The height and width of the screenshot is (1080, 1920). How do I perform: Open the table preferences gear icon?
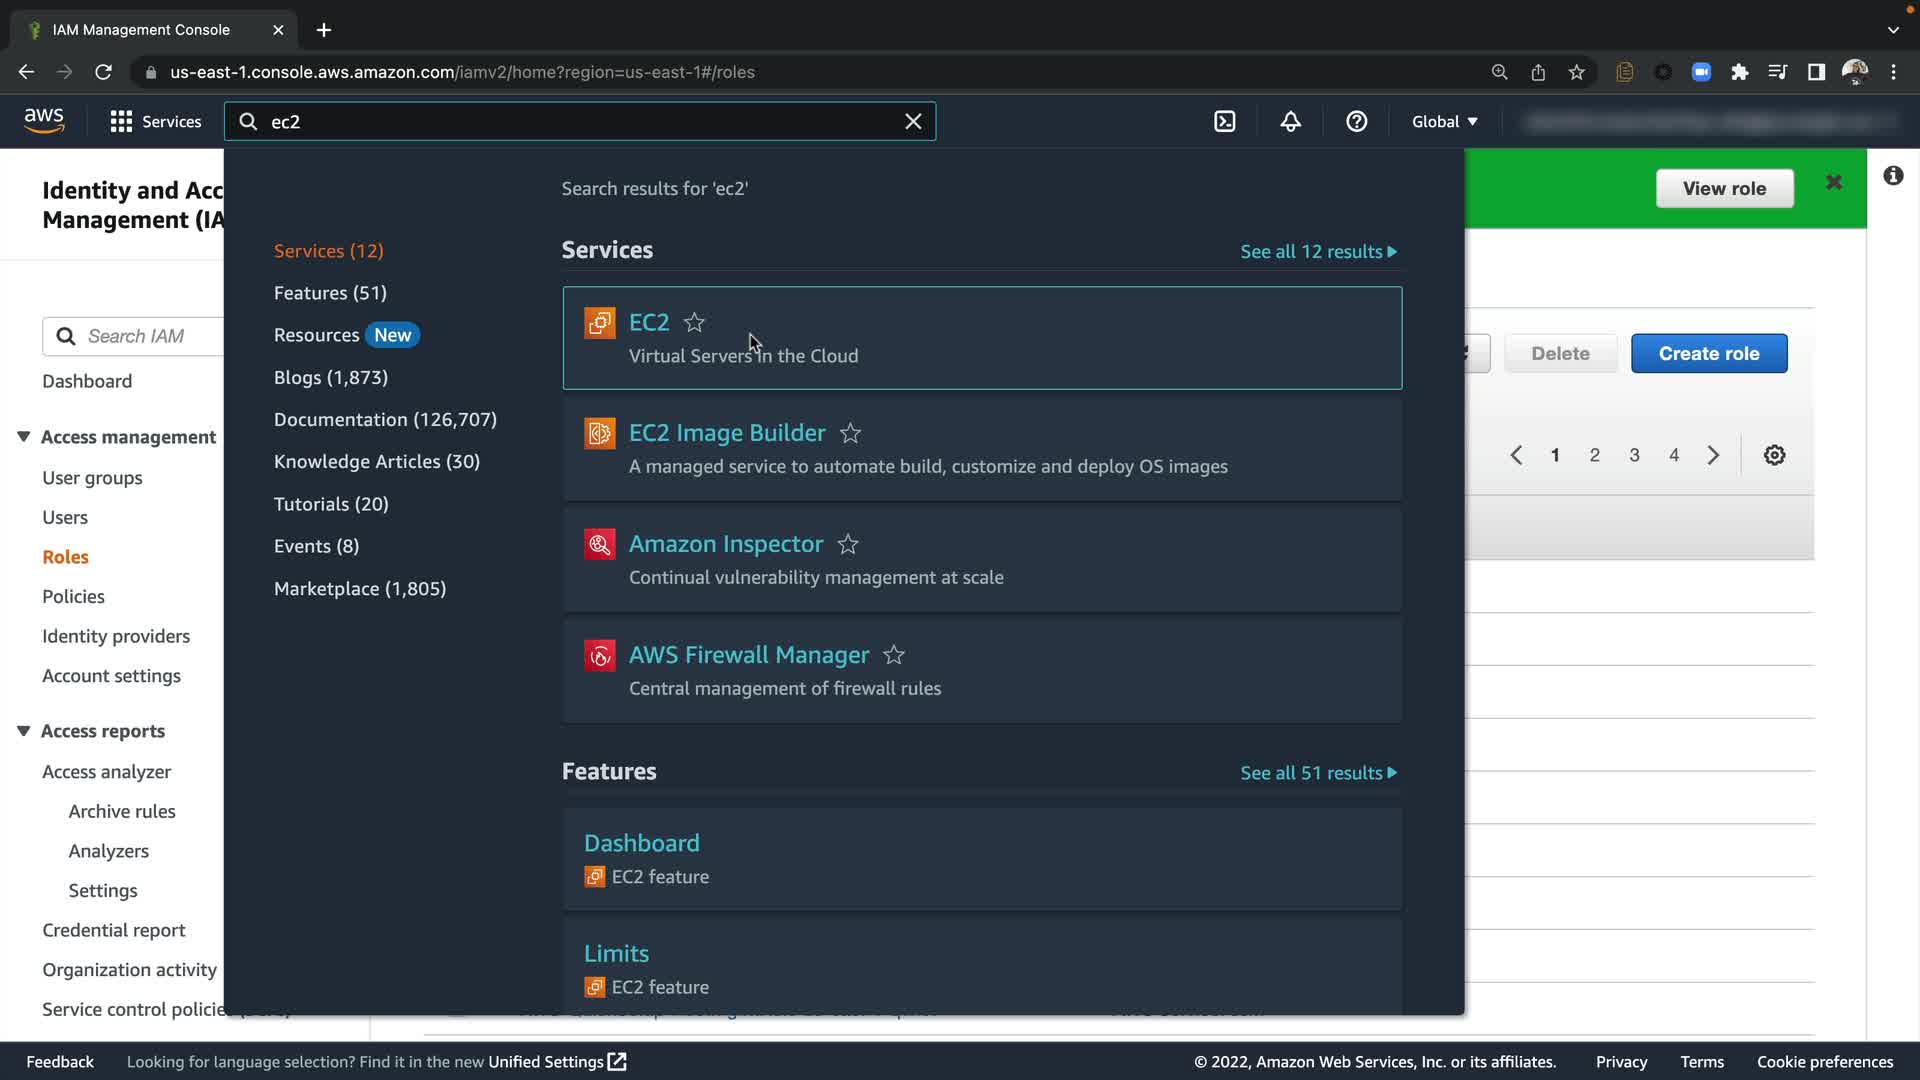click(1774, 455)
